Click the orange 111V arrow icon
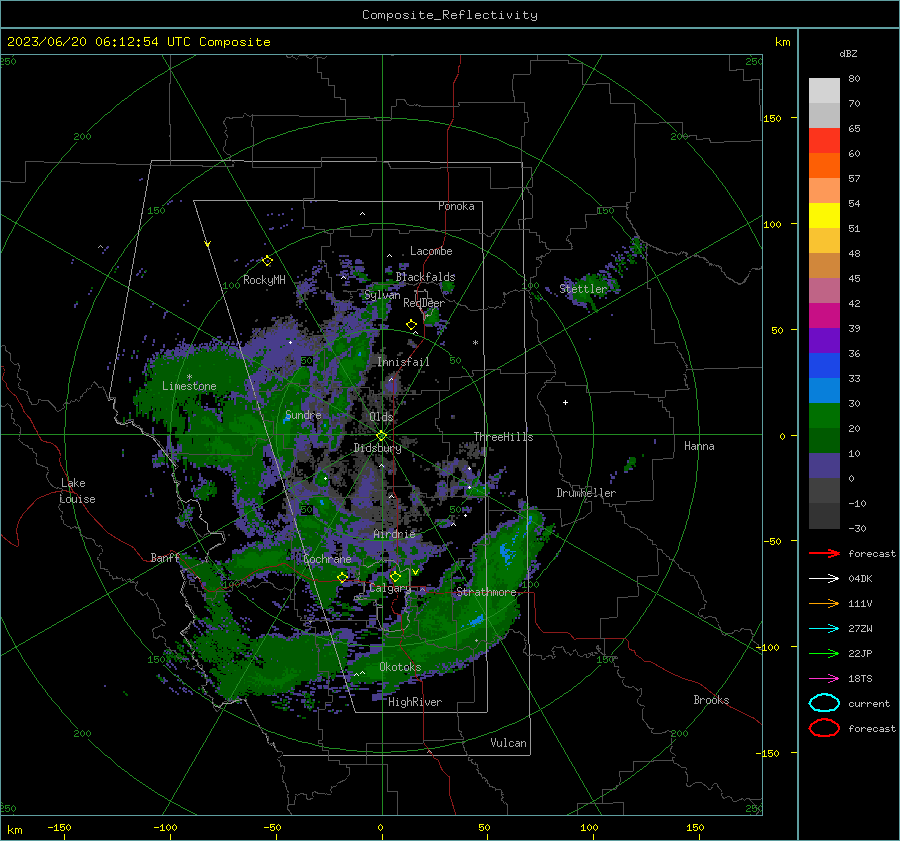This screenshot has height=841, width=900. click(824, 603)
